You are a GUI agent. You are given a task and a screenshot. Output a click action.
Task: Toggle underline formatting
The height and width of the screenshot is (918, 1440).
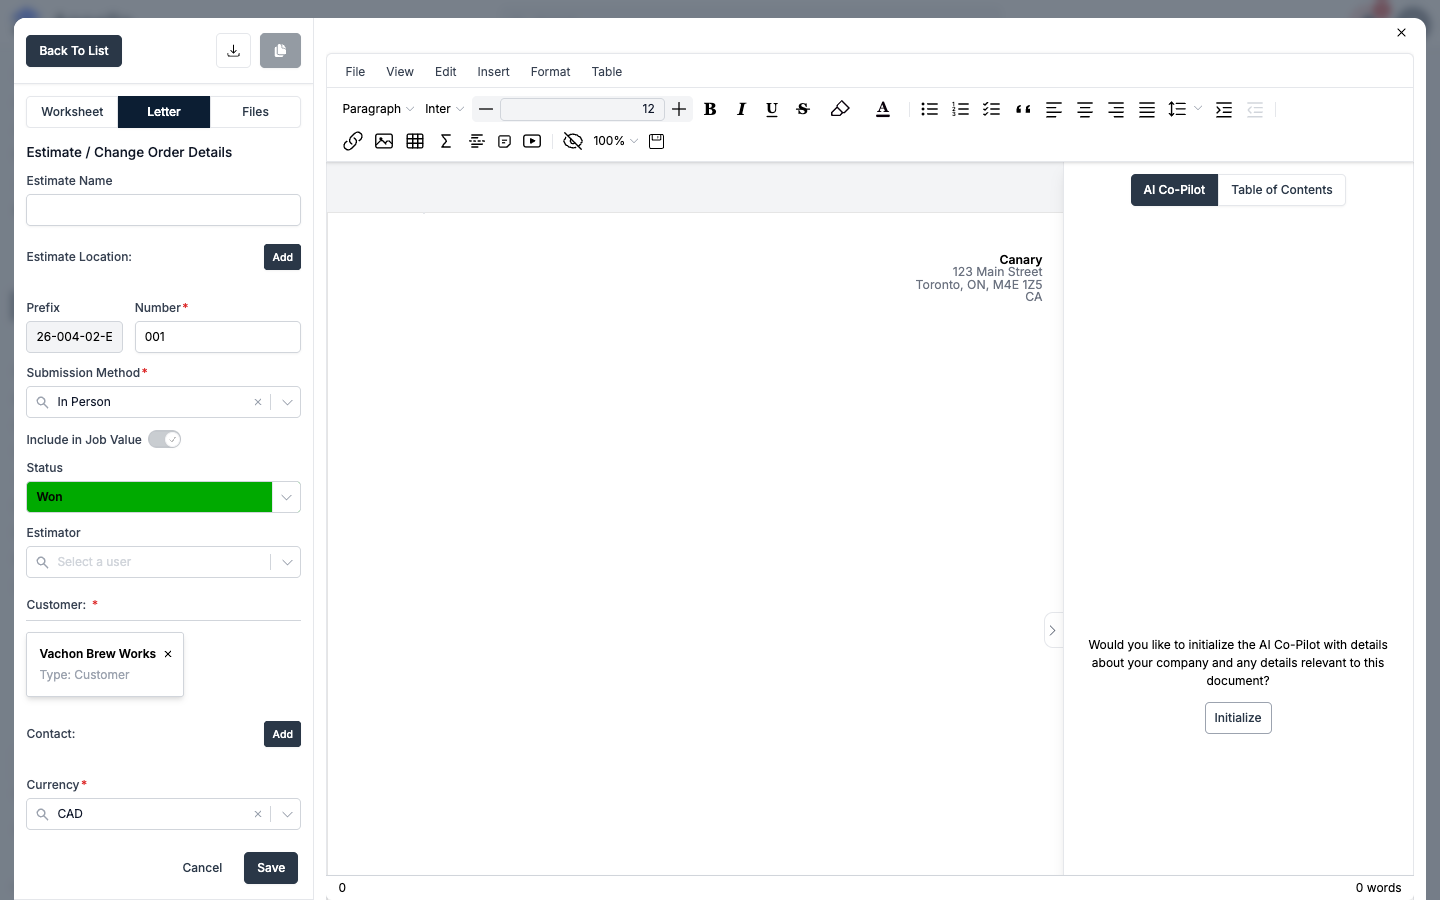[x=772, y=109]
